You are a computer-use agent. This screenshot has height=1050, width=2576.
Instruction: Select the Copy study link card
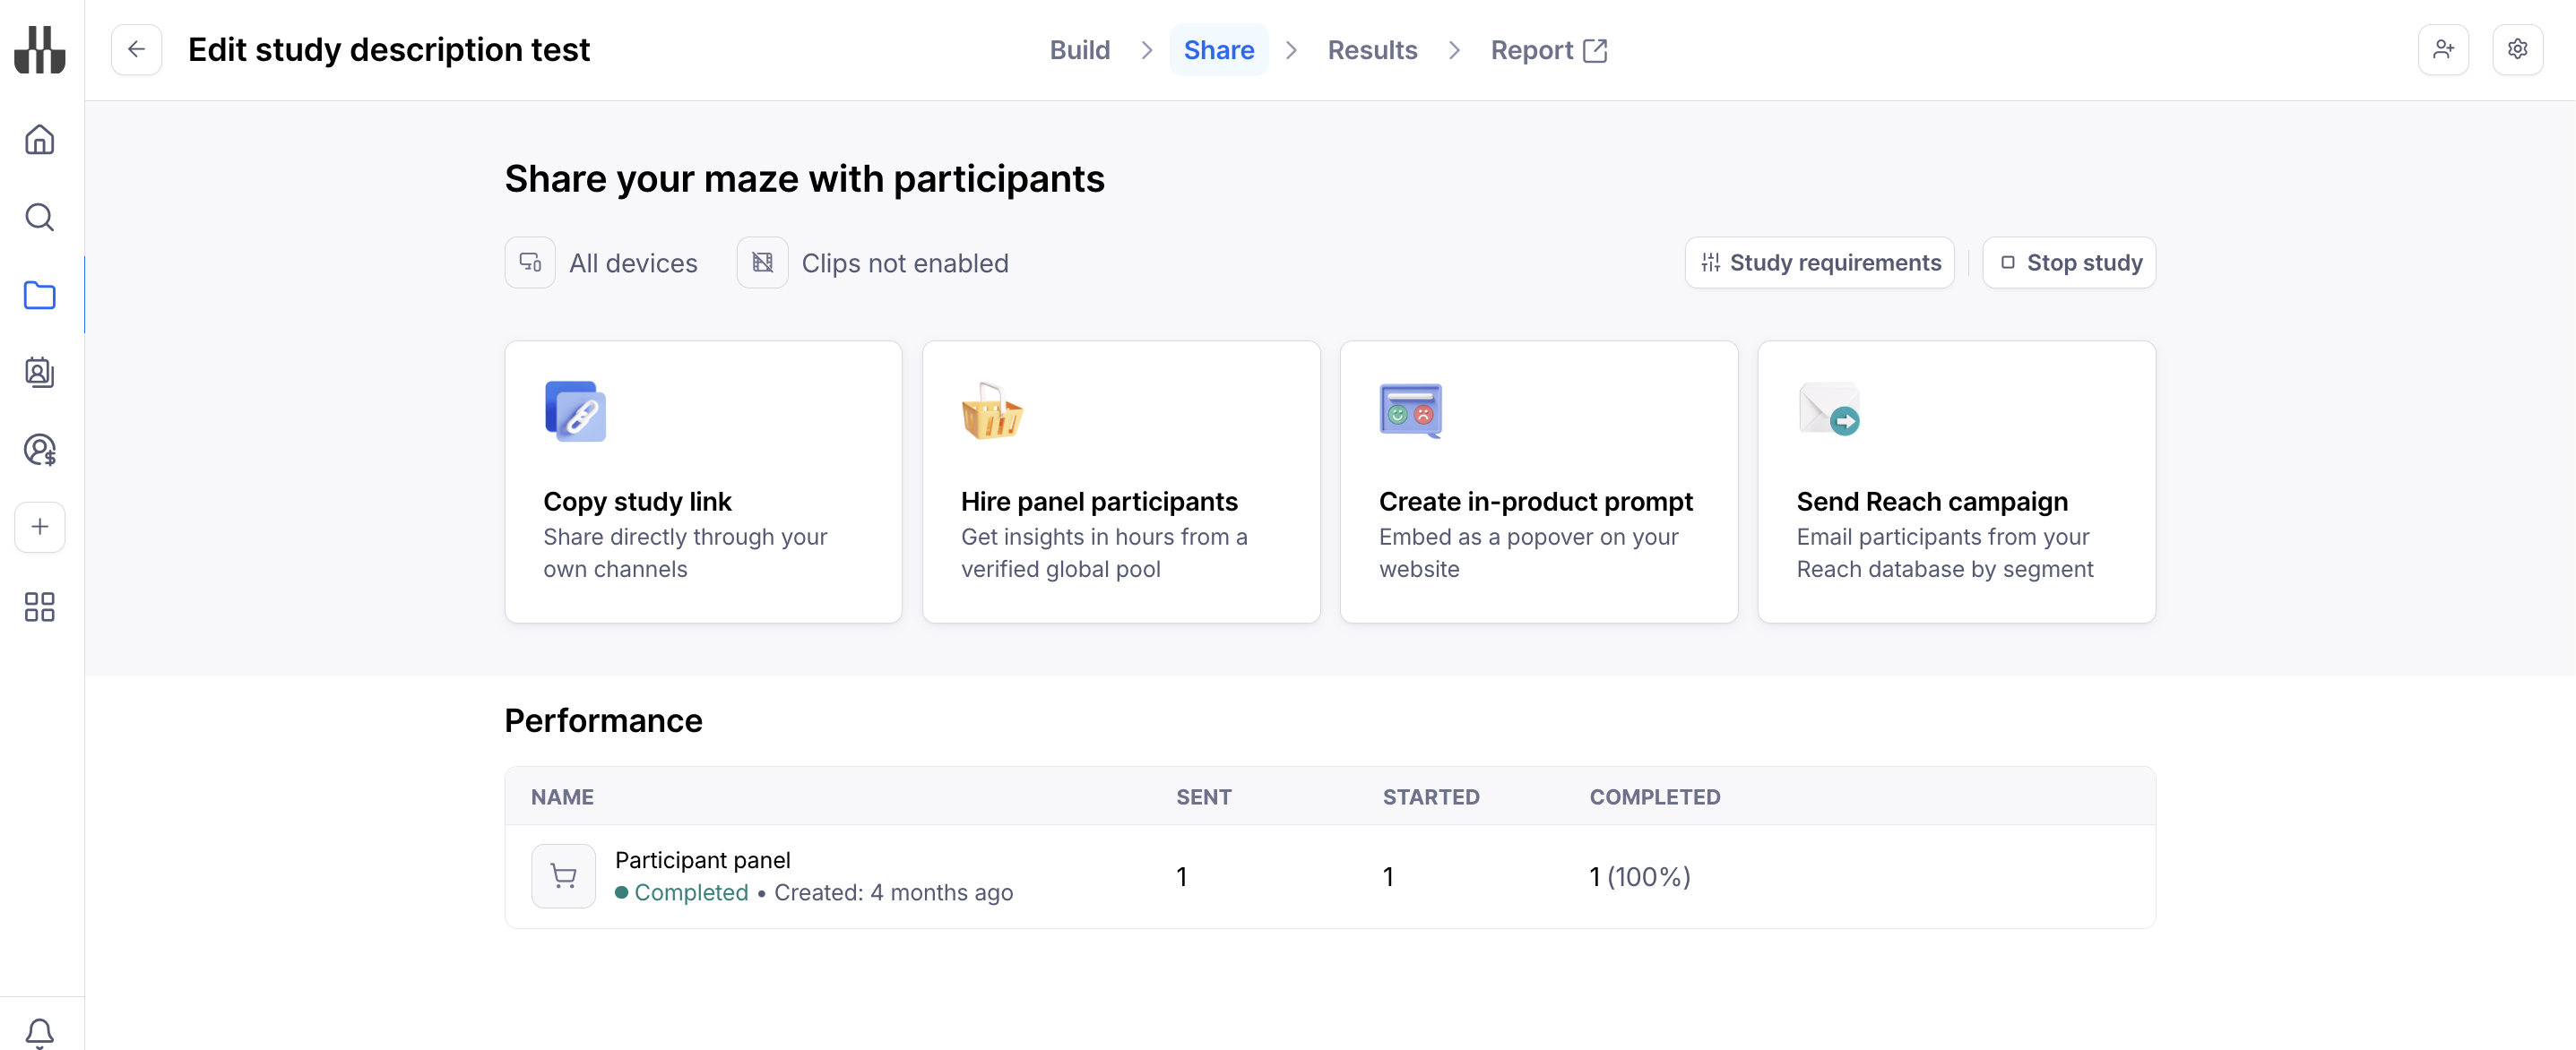click(x=703, y=482)
